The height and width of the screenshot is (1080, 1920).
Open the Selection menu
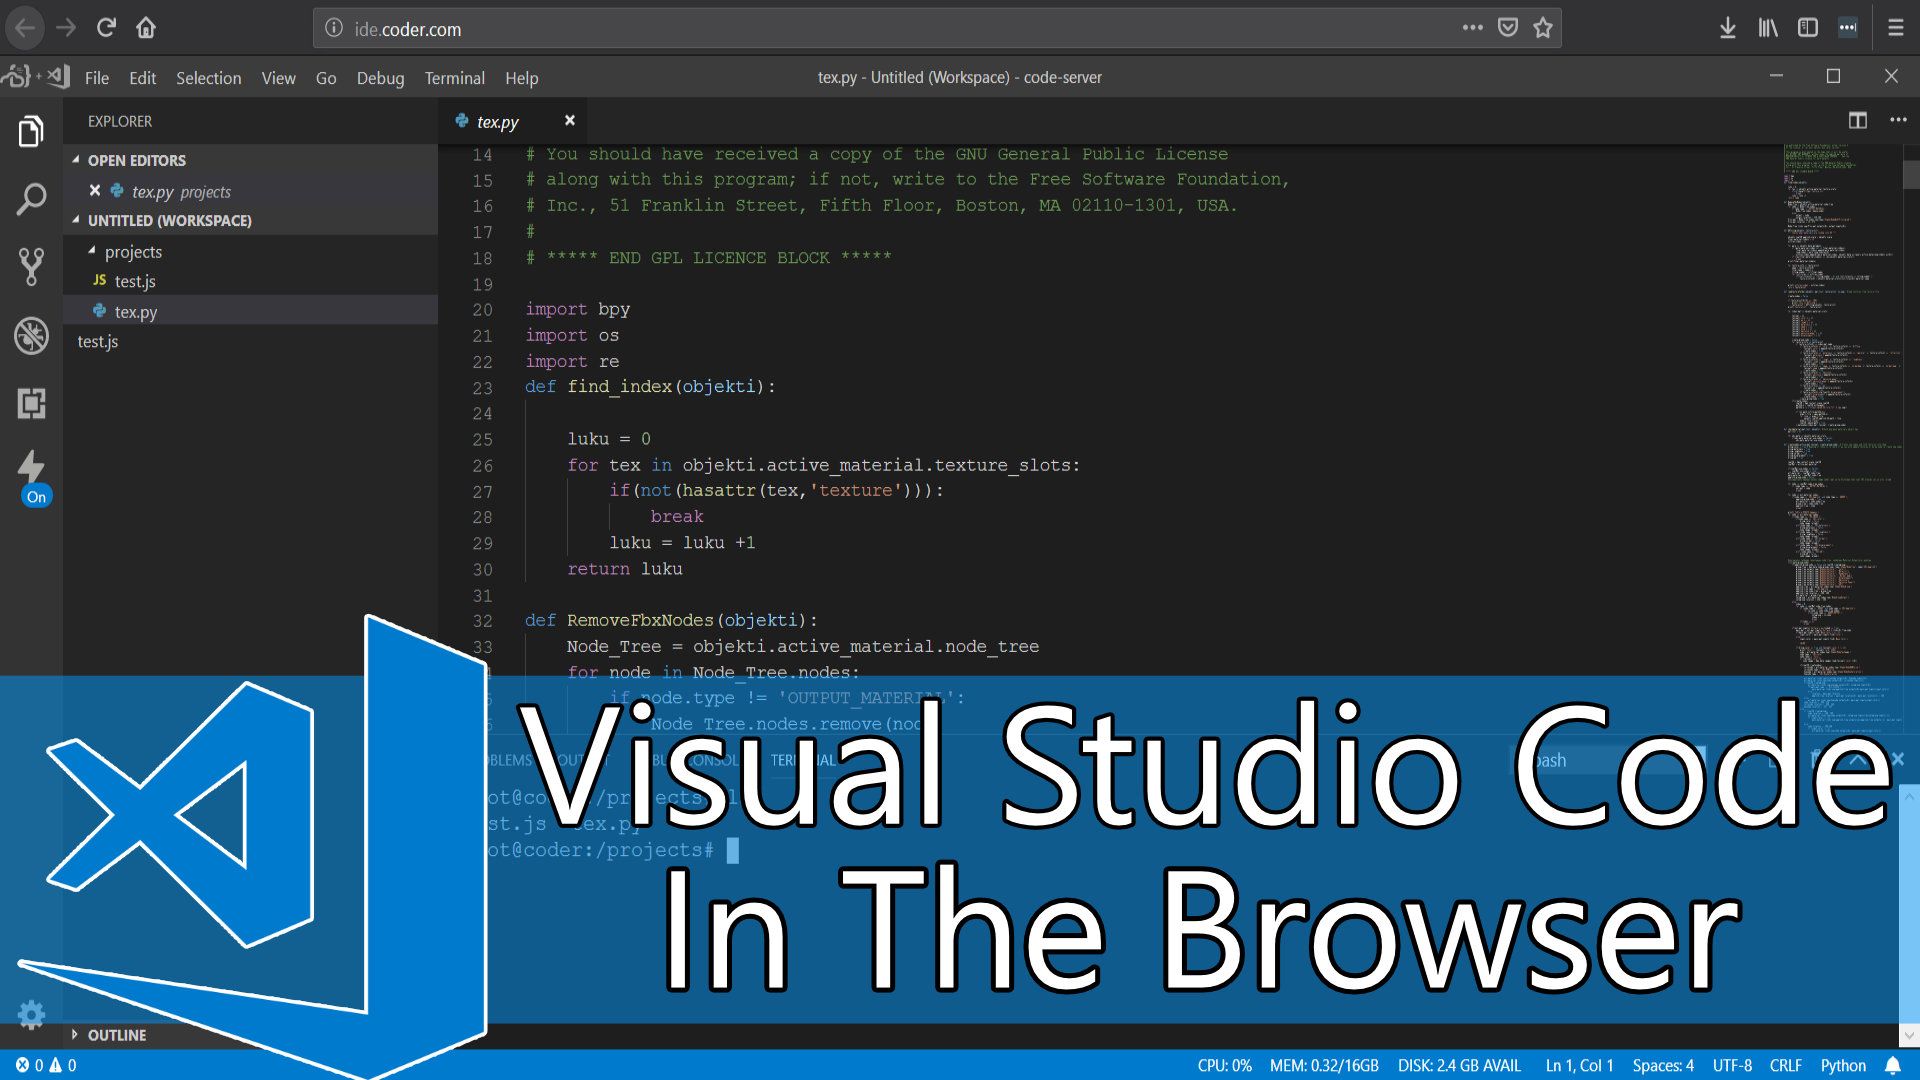tap(208, 78)
